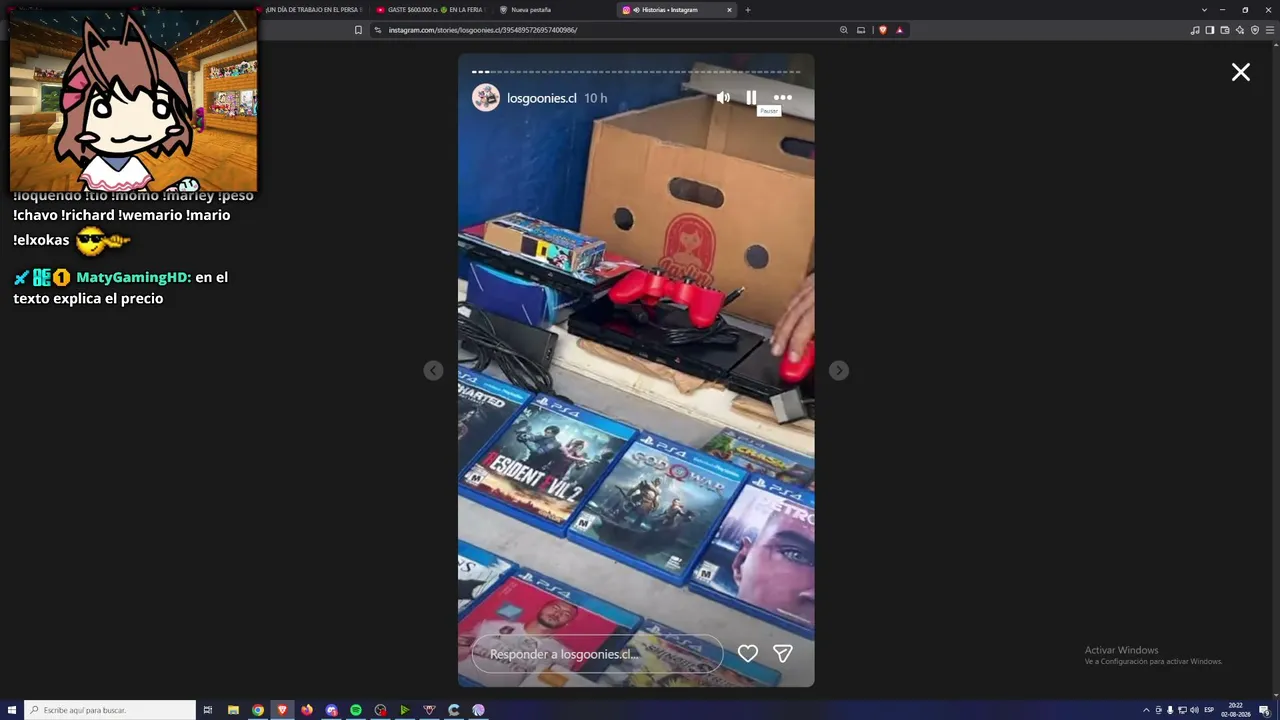Change the ESP keyboard language
This screenshot has height=720, width=1280.
pyautogui.click(x=1209, y=710)
